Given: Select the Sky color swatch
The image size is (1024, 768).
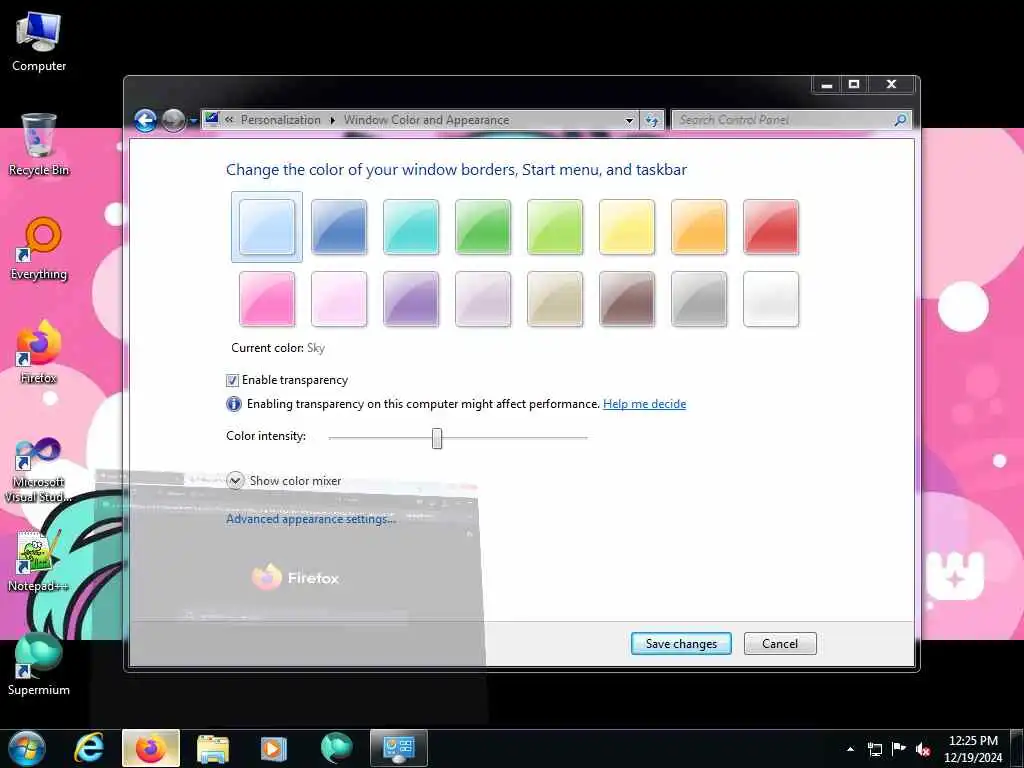Looking at the screenshot, I should coord(267,227).
